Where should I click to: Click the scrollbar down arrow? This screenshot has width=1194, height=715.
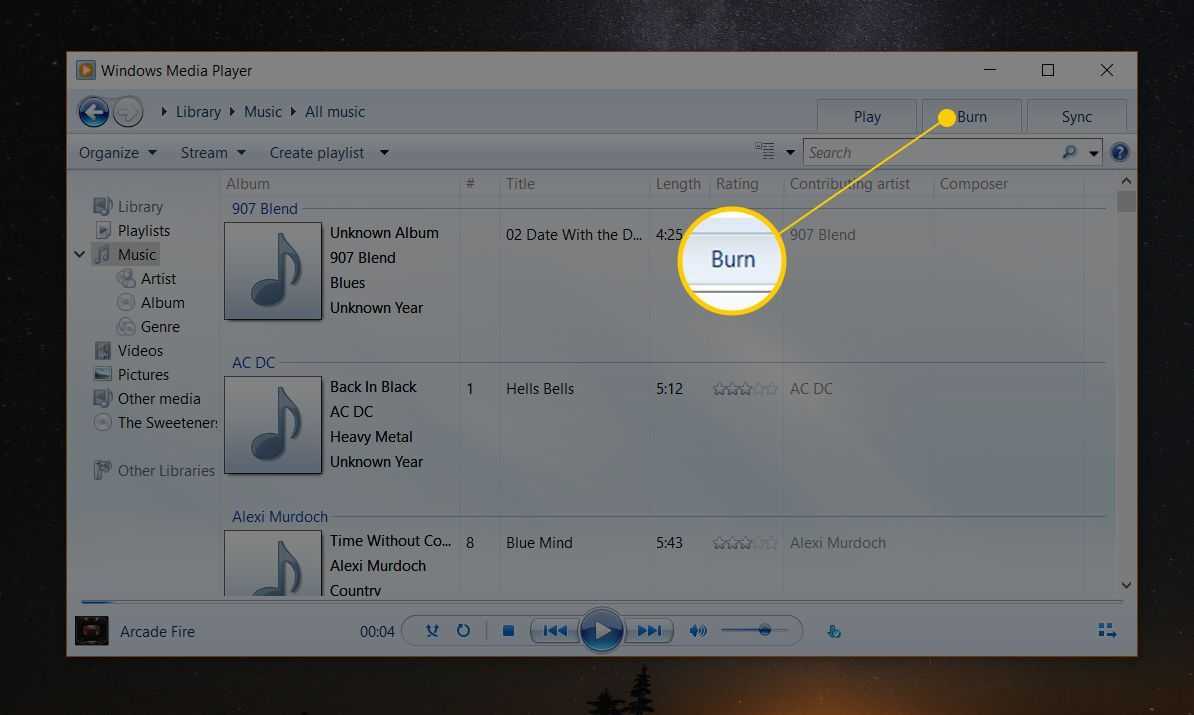click(x=1126, y=585)
